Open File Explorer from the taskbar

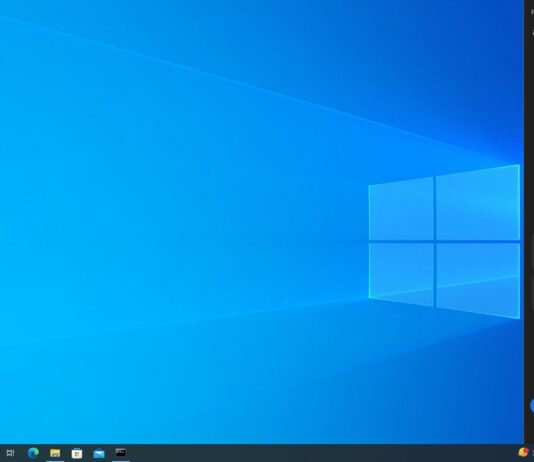pyautogui.click(x=55, y=453)
